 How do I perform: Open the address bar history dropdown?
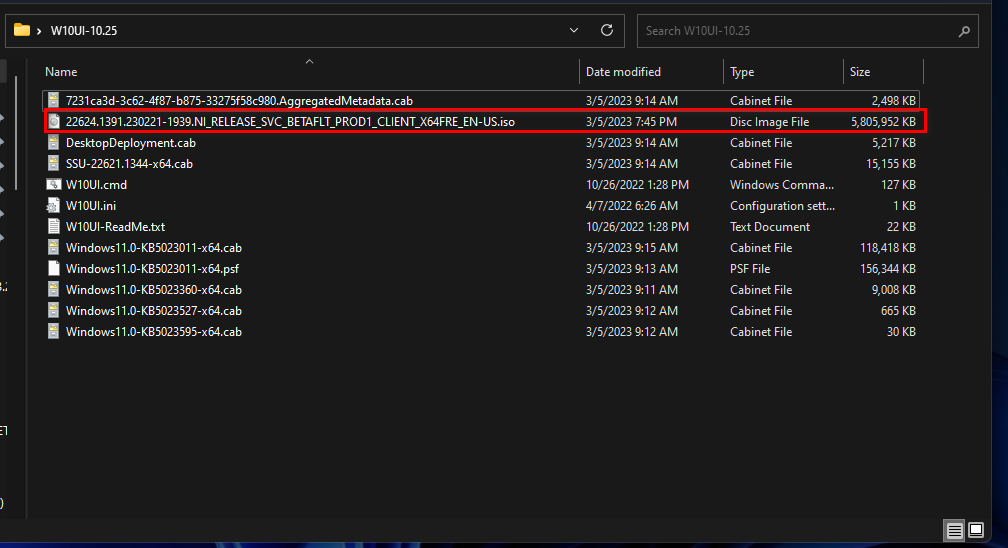pyautogui.click(x=573, y=30)
